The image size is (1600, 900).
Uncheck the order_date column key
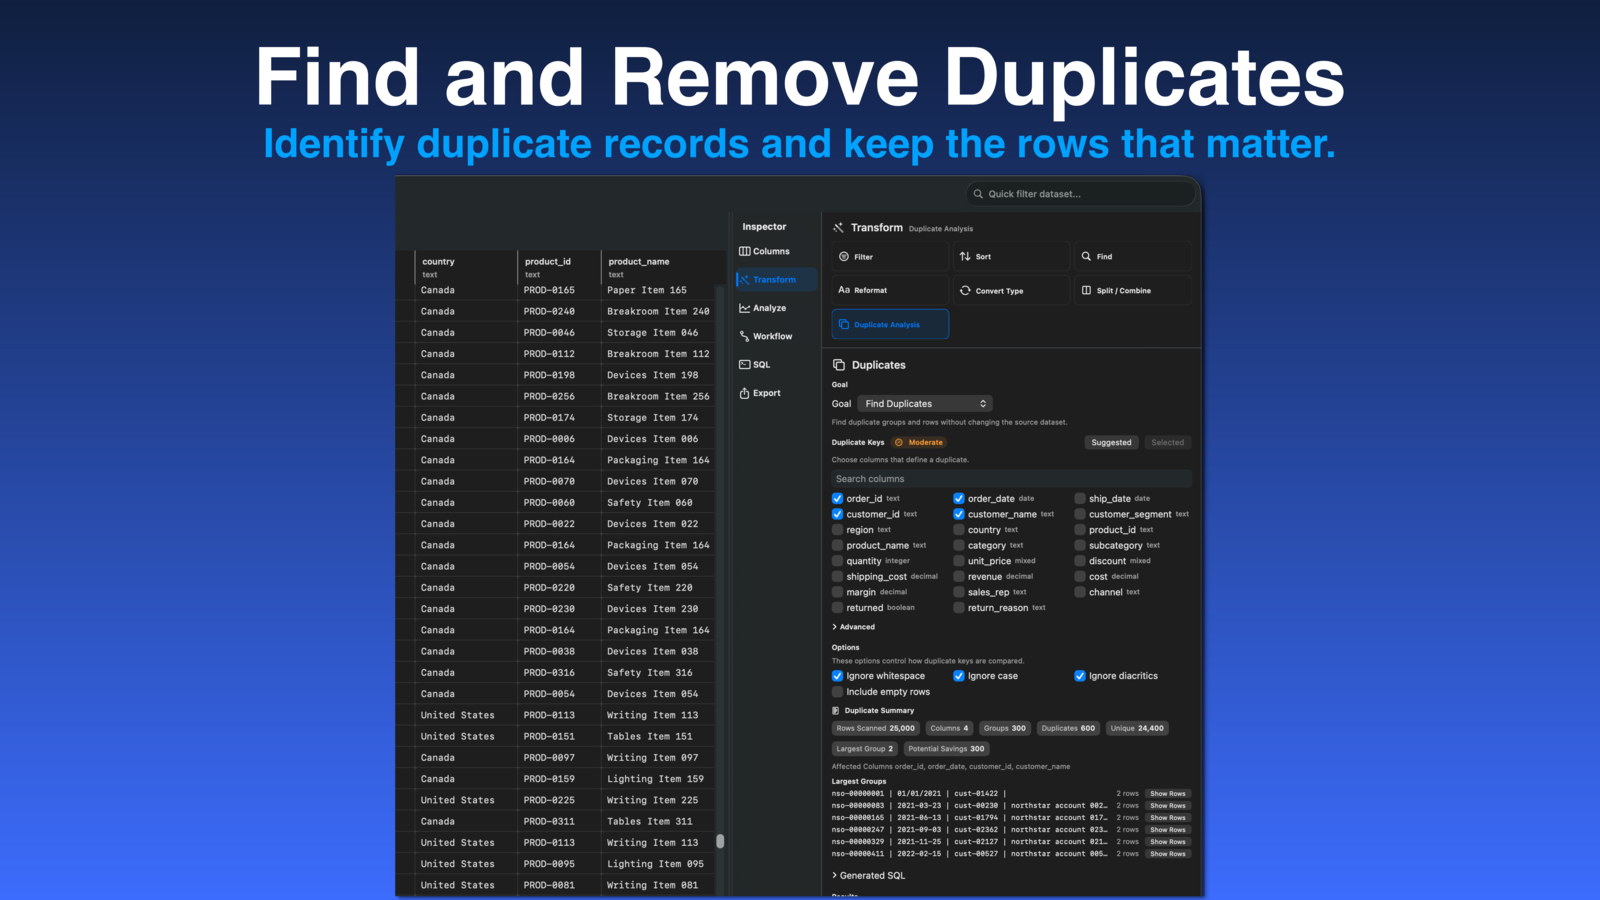click(x=958, y=499)
